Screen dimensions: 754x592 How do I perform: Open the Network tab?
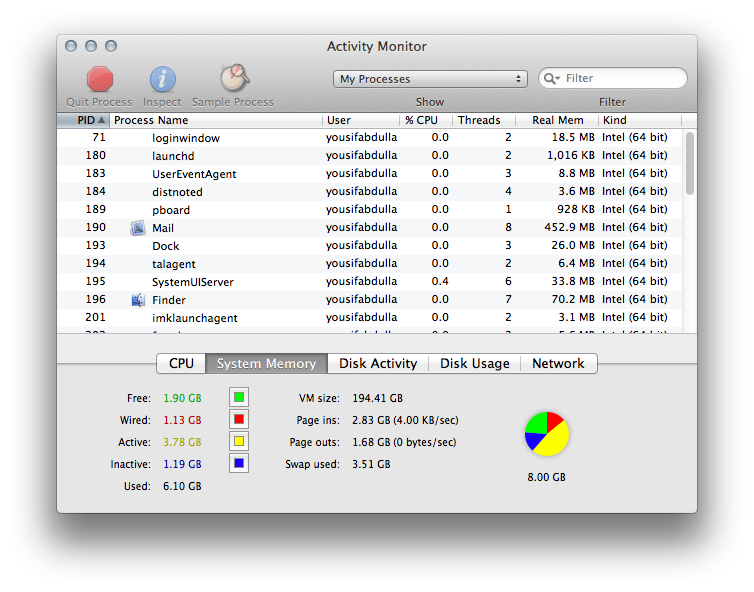(x=558, y=364)
